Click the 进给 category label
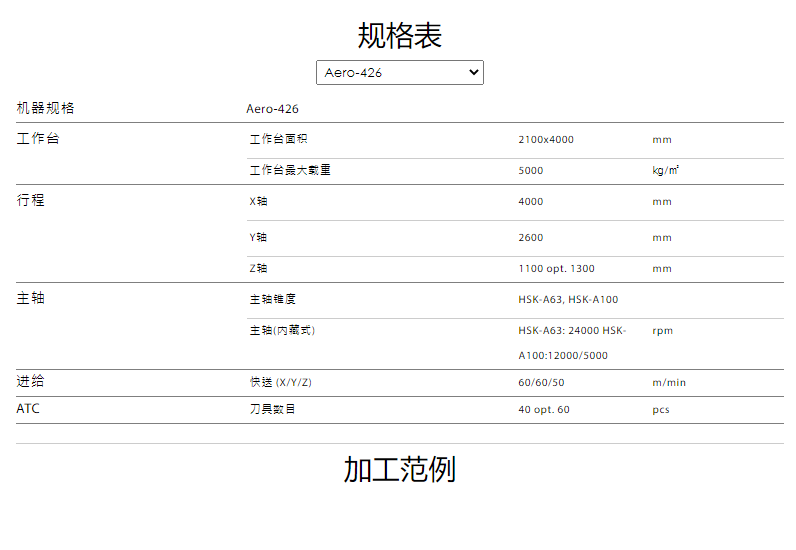The image size is (796, 550). pos(30,381)
